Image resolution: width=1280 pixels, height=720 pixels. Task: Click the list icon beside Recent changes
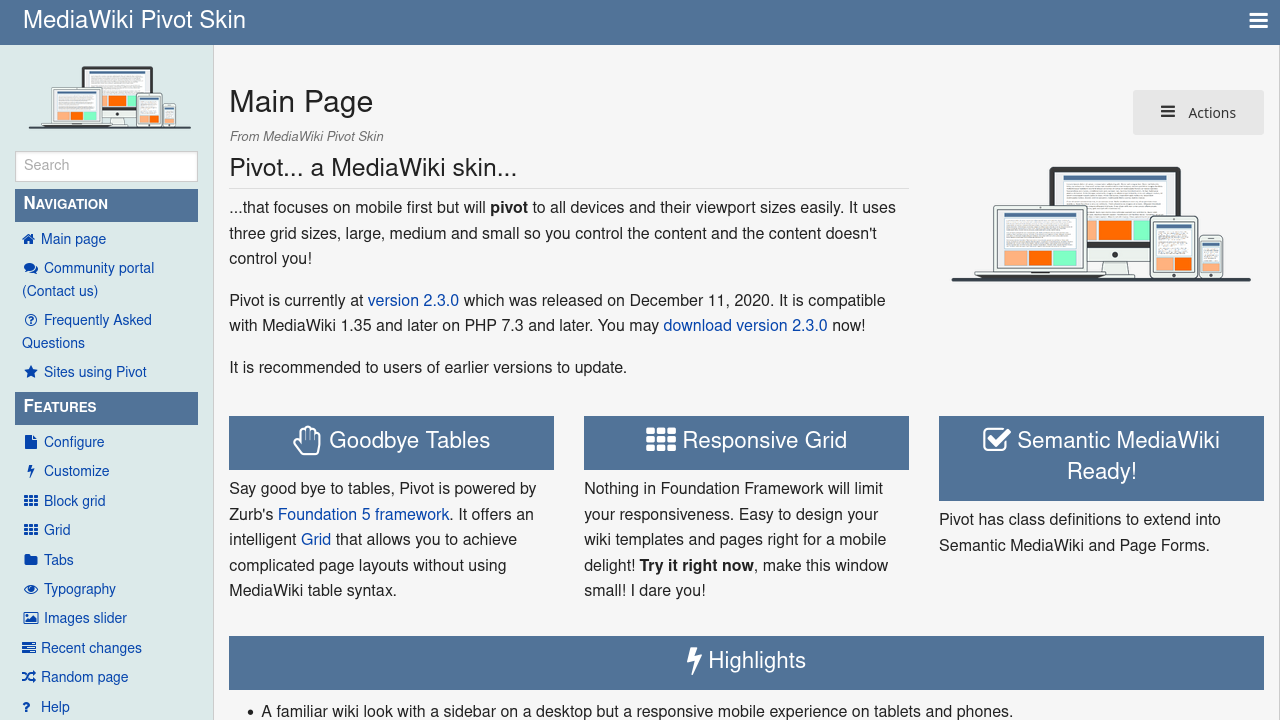[x=29, y=648]
